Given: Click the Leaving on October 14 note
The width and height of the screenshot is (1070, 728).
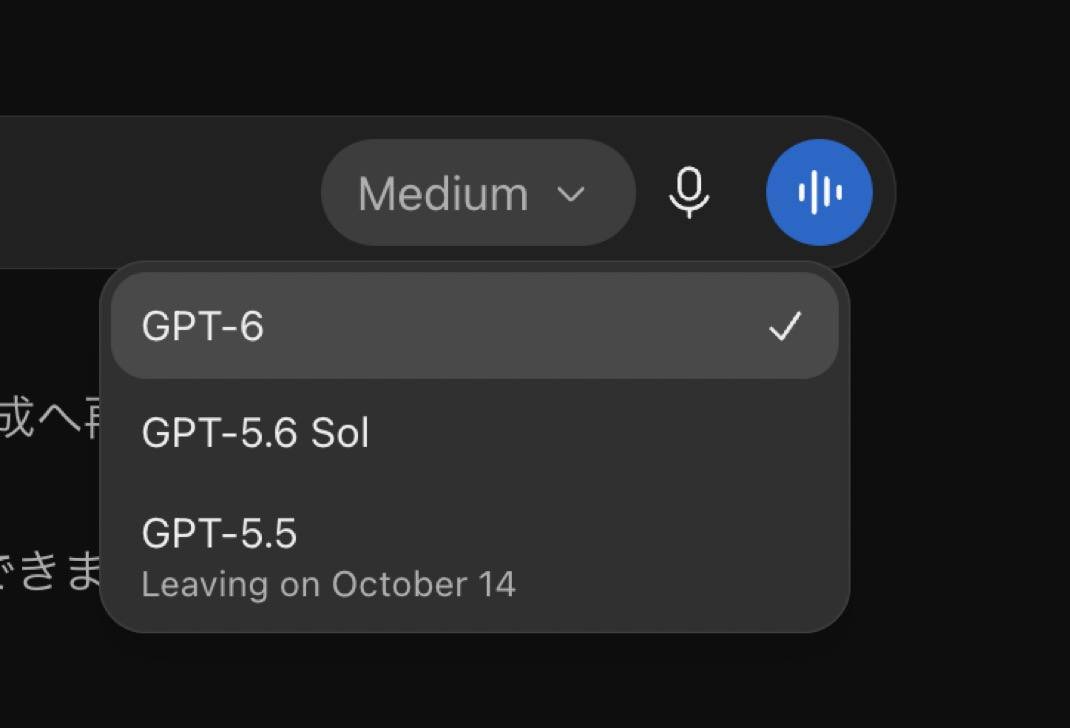Looking at the screenshot, I should pos(328,585).
